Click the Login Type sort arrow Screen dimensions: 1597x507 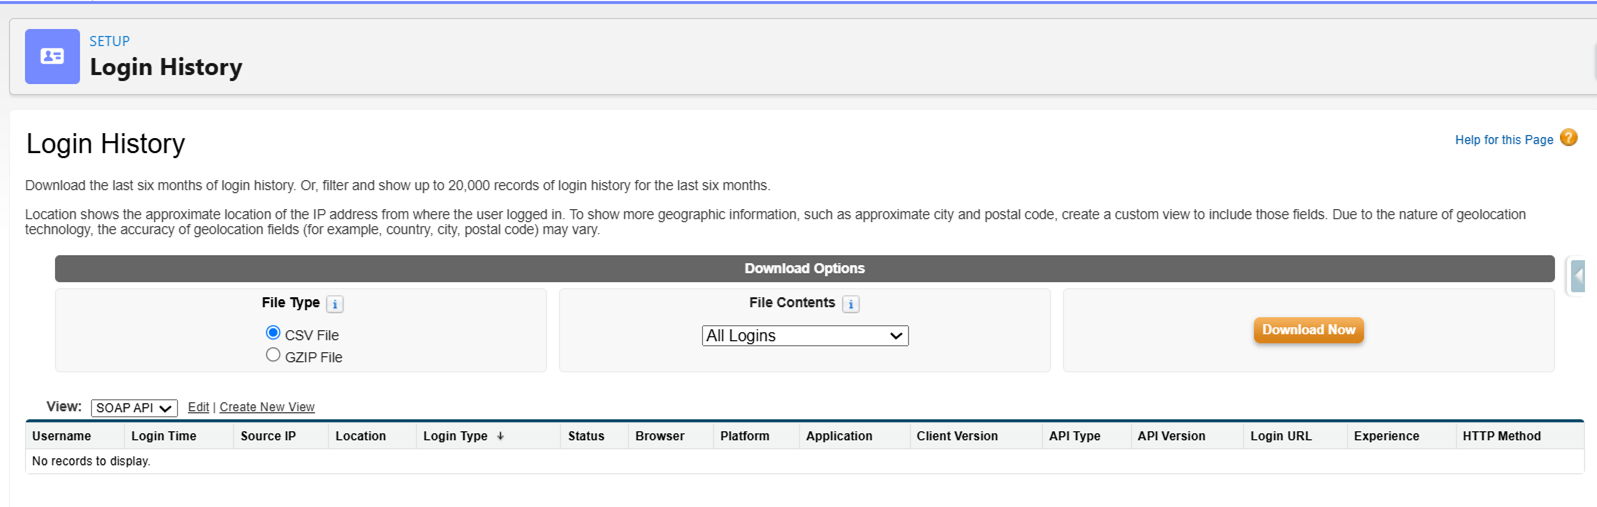[x=500, y=436]
